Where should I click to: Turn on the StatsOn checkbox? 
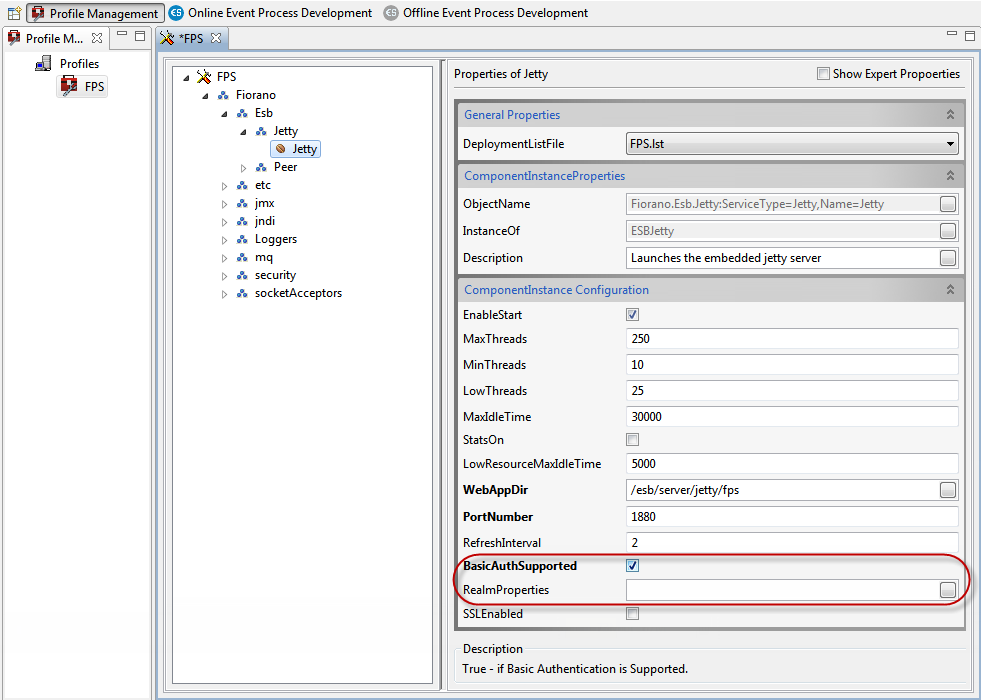(x=632, y=440)
